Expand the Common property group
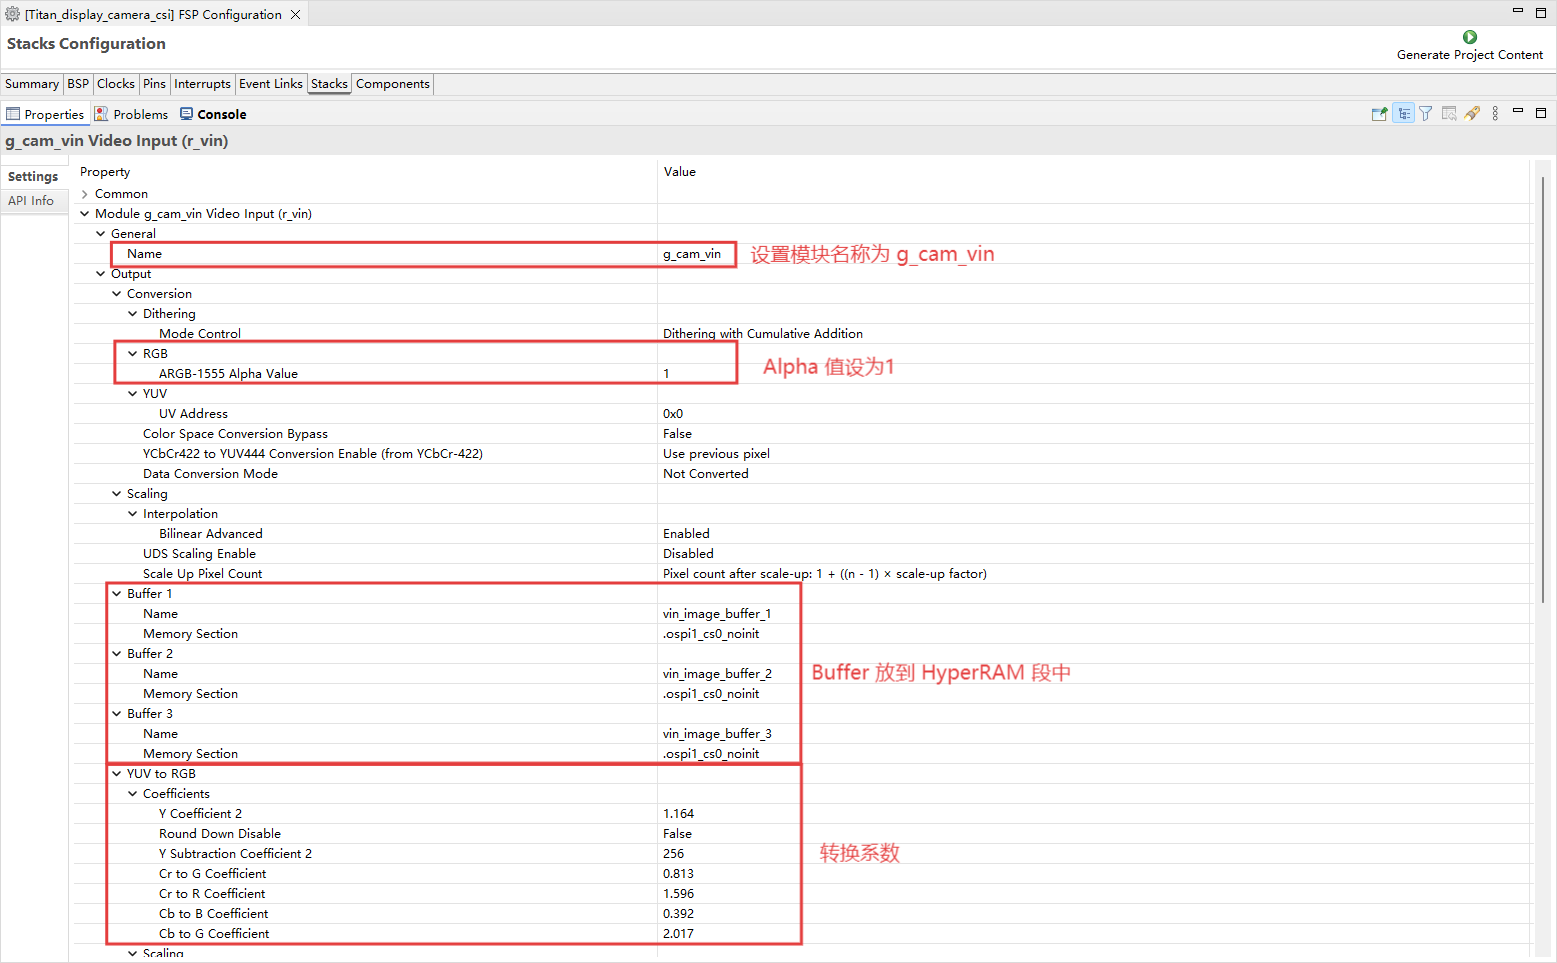The height and width of the screenshot is (963, 1557). (x=85, y=194)
